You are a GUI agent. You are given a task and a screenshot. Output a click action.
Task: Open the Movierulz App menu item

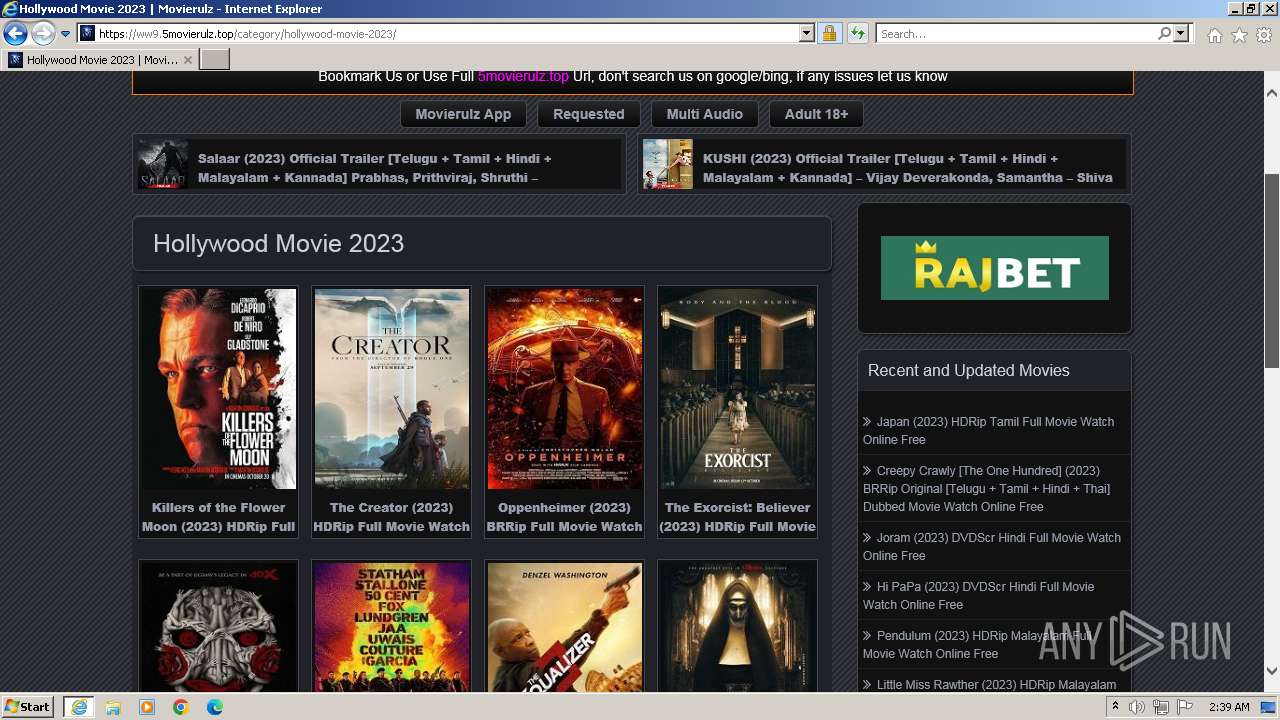click(463, 114)
